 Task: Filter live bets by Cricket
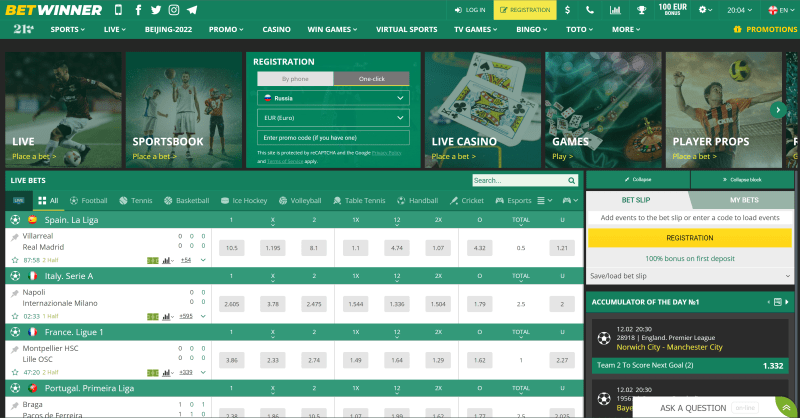coord(467,201)
